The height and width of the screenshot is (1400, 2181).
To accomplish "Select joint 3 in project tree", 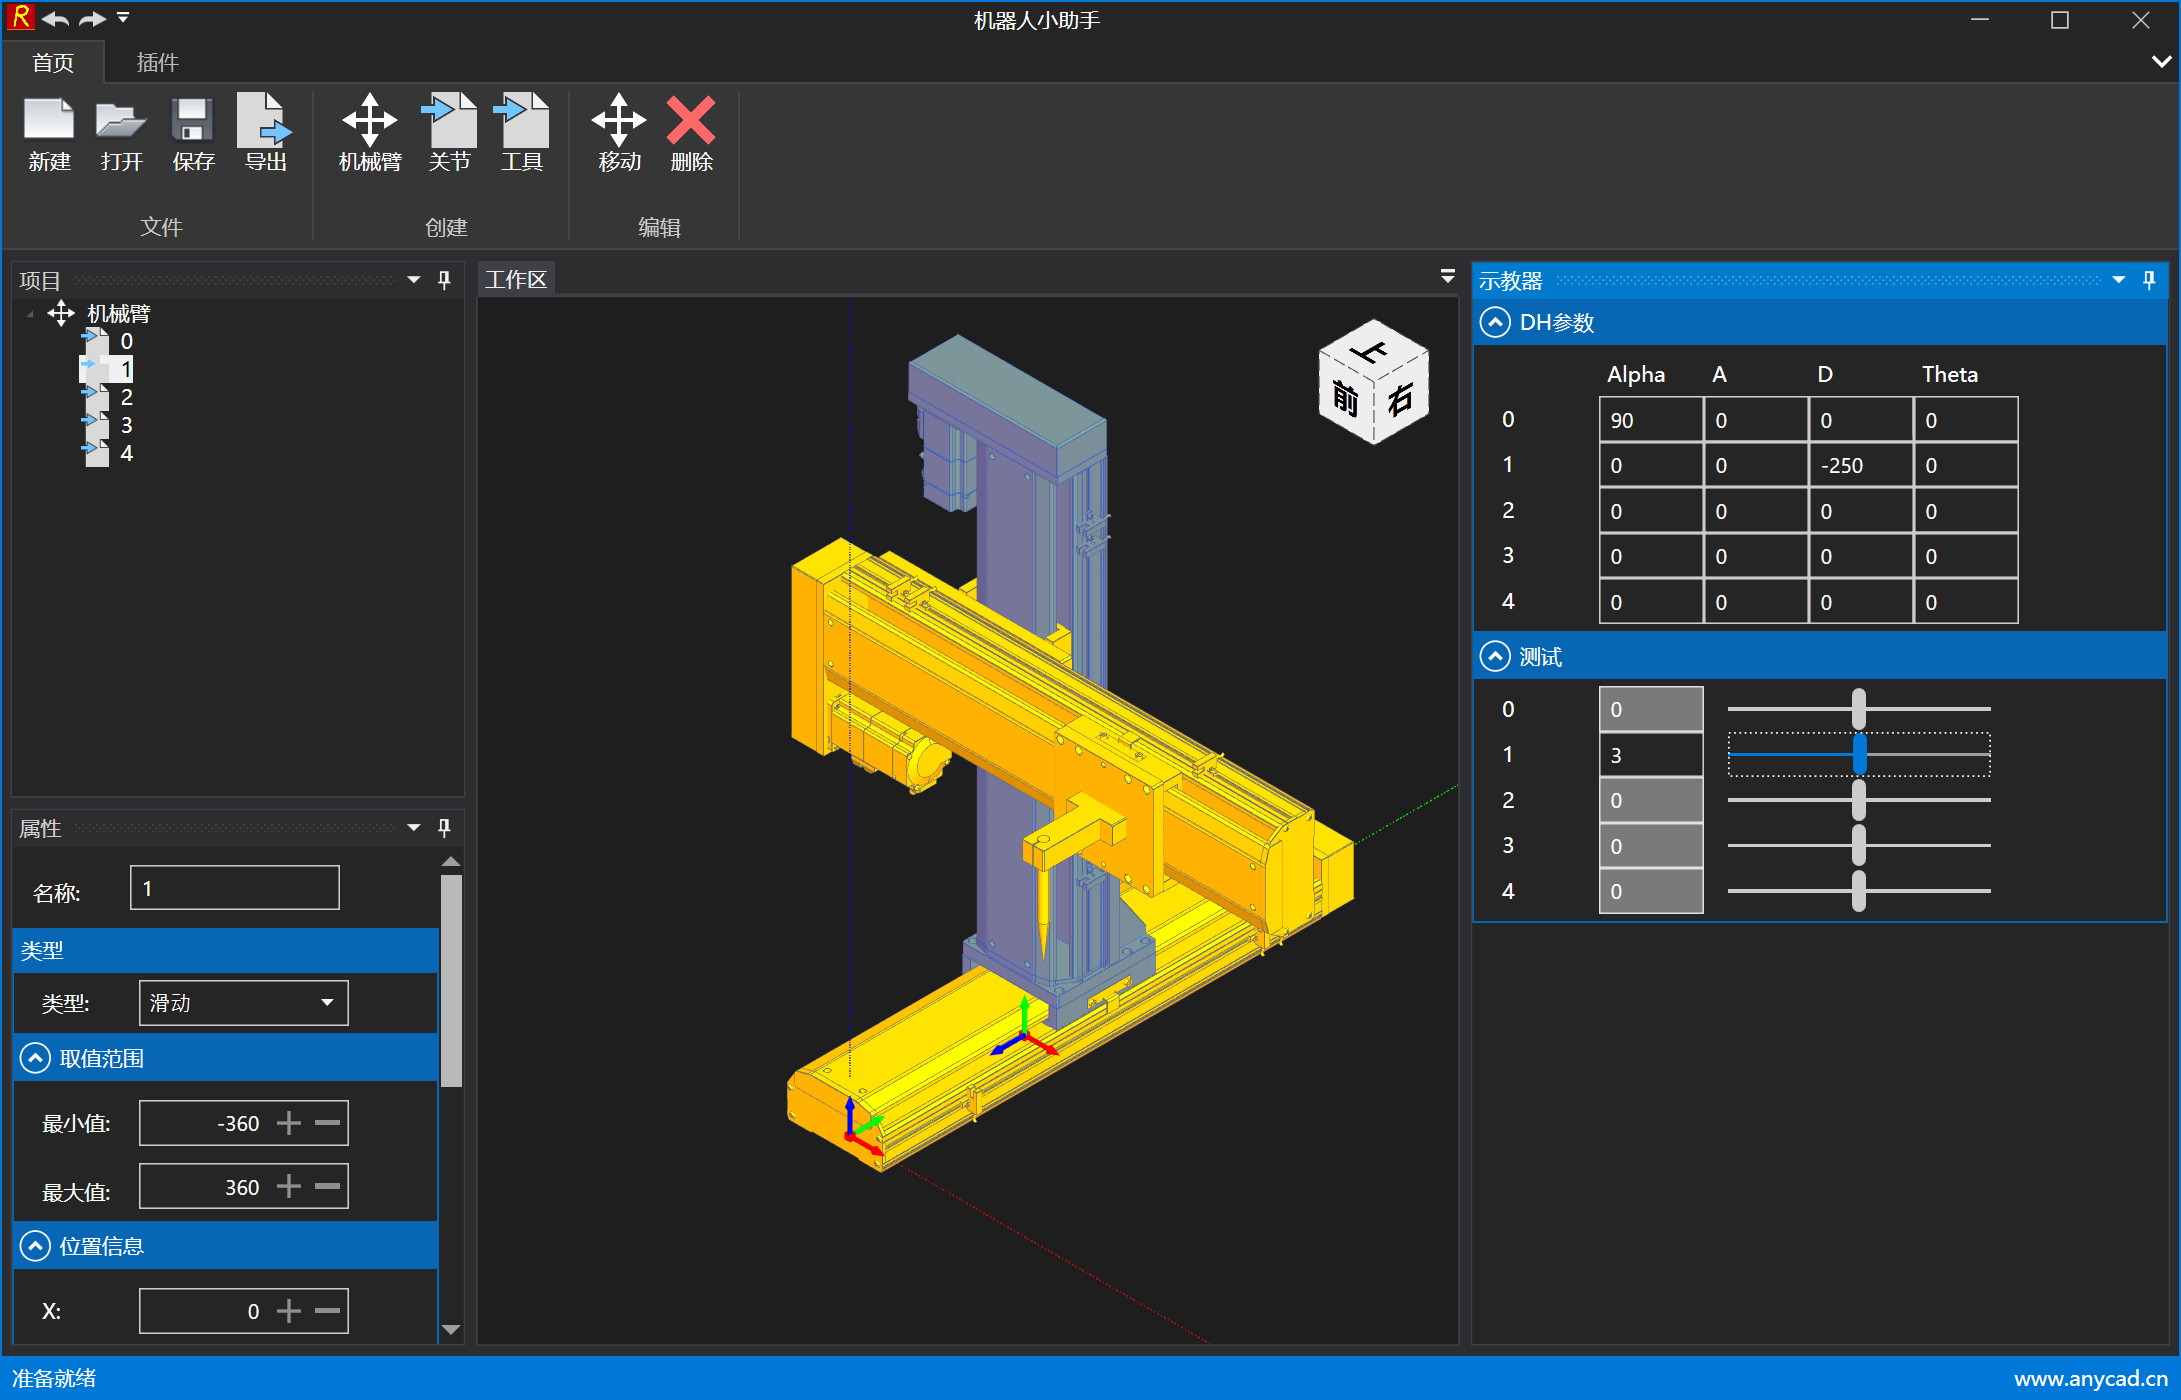I will point(126,425).
